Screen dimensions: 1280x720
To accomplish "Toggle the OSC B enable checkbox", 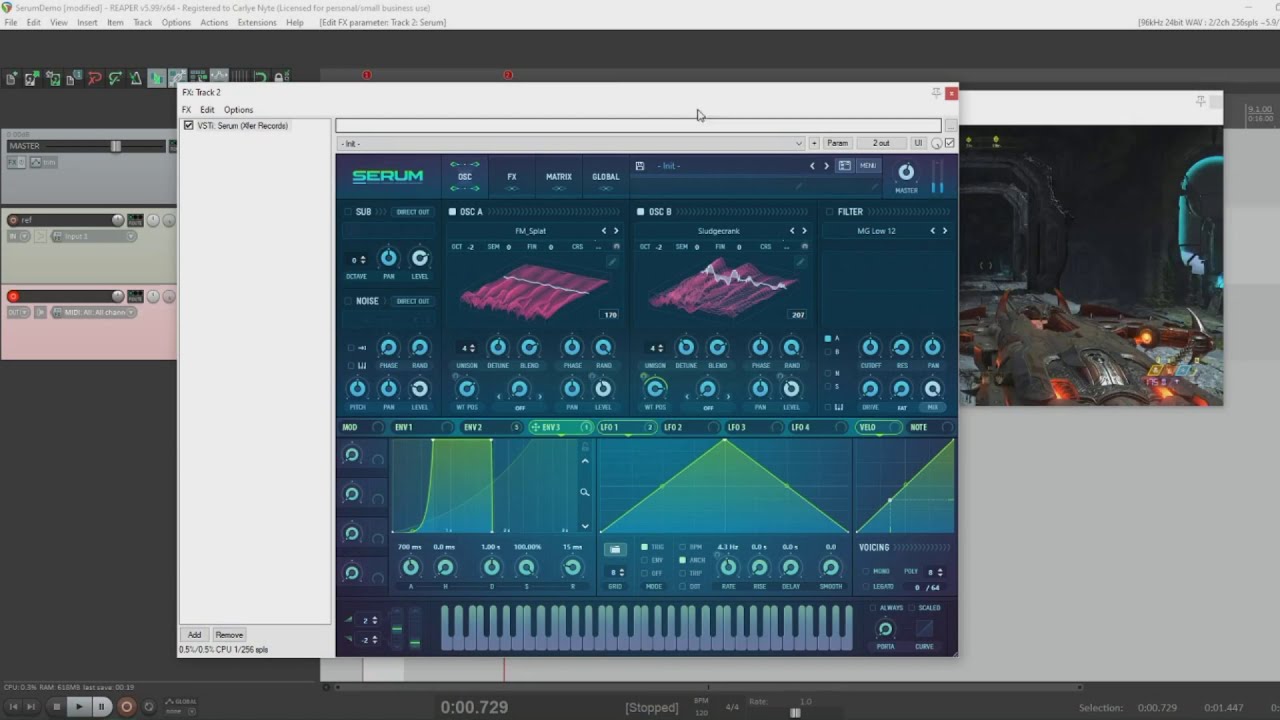I will tap(640, 212).
